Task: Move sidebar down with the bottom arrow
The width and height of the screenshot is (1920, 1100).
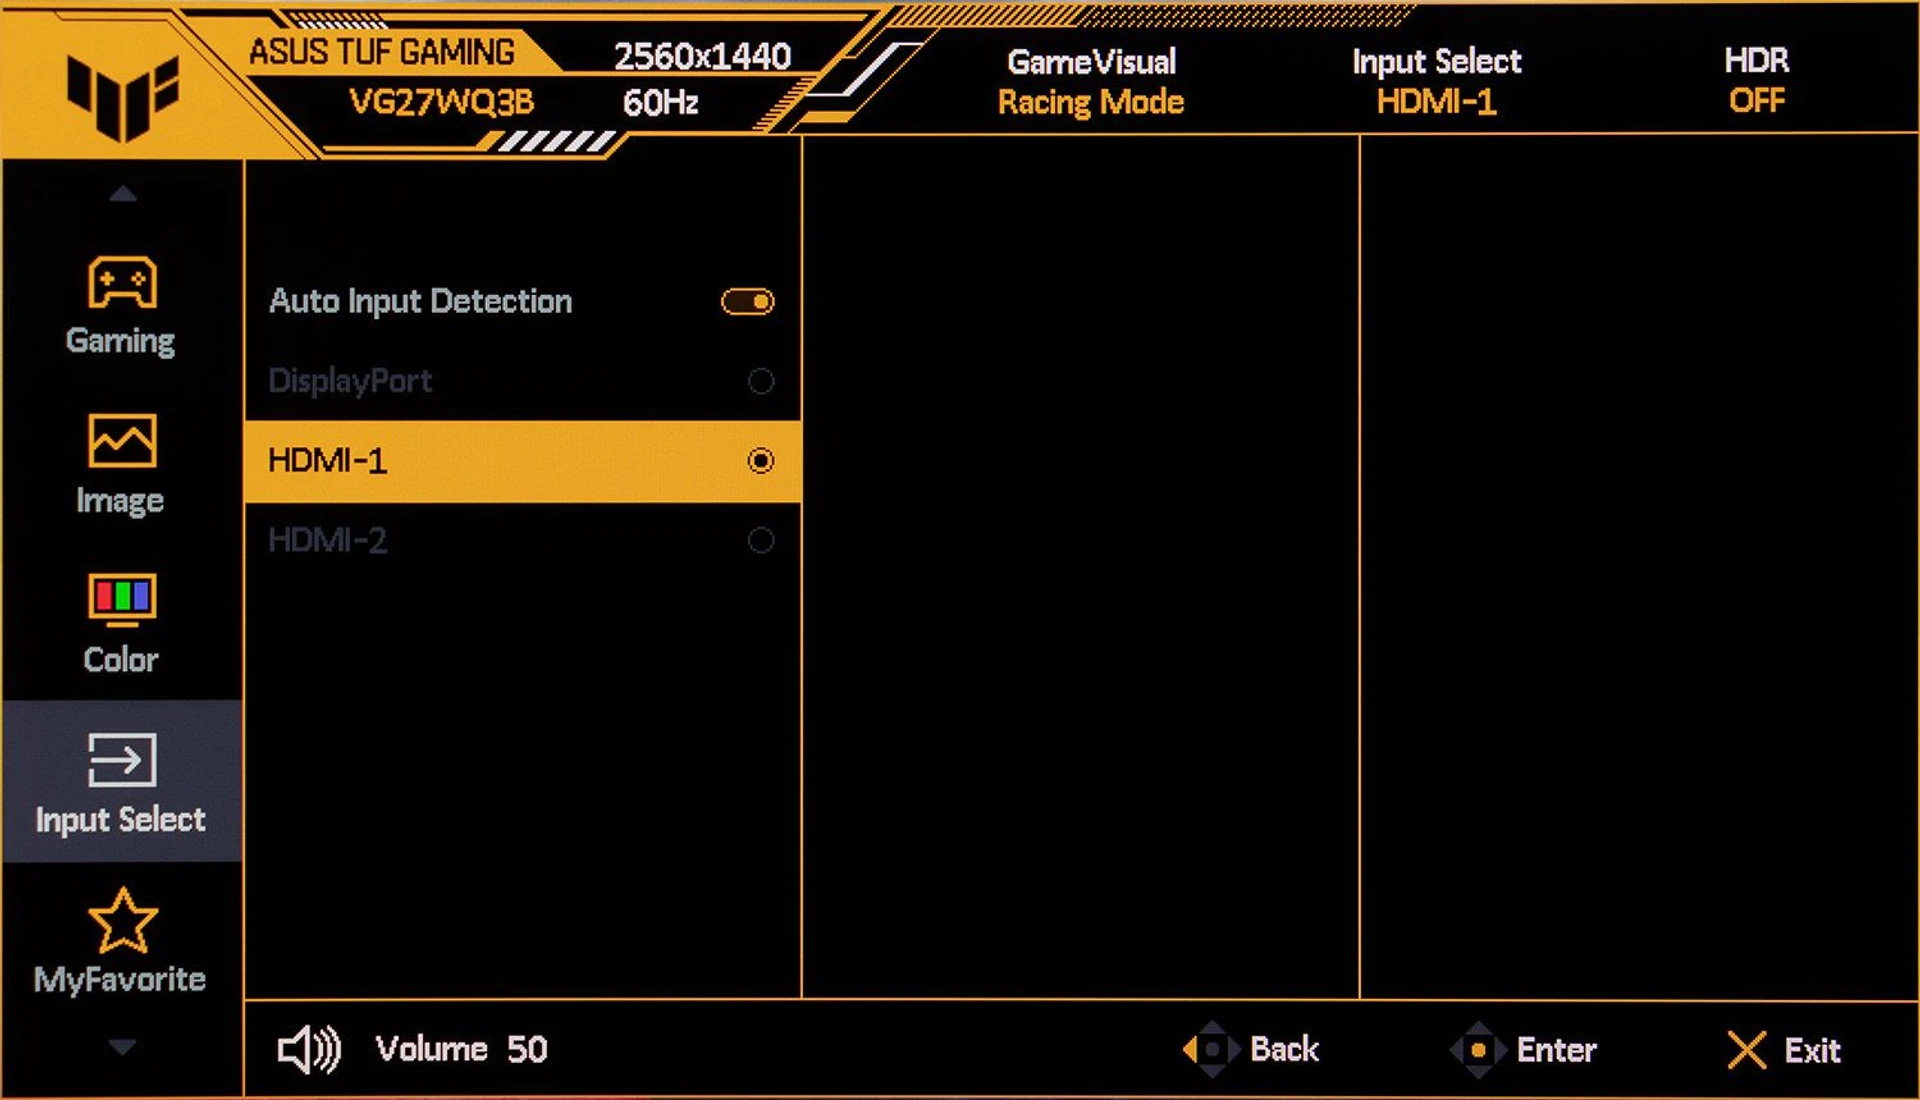Action: click(123, 1047)
